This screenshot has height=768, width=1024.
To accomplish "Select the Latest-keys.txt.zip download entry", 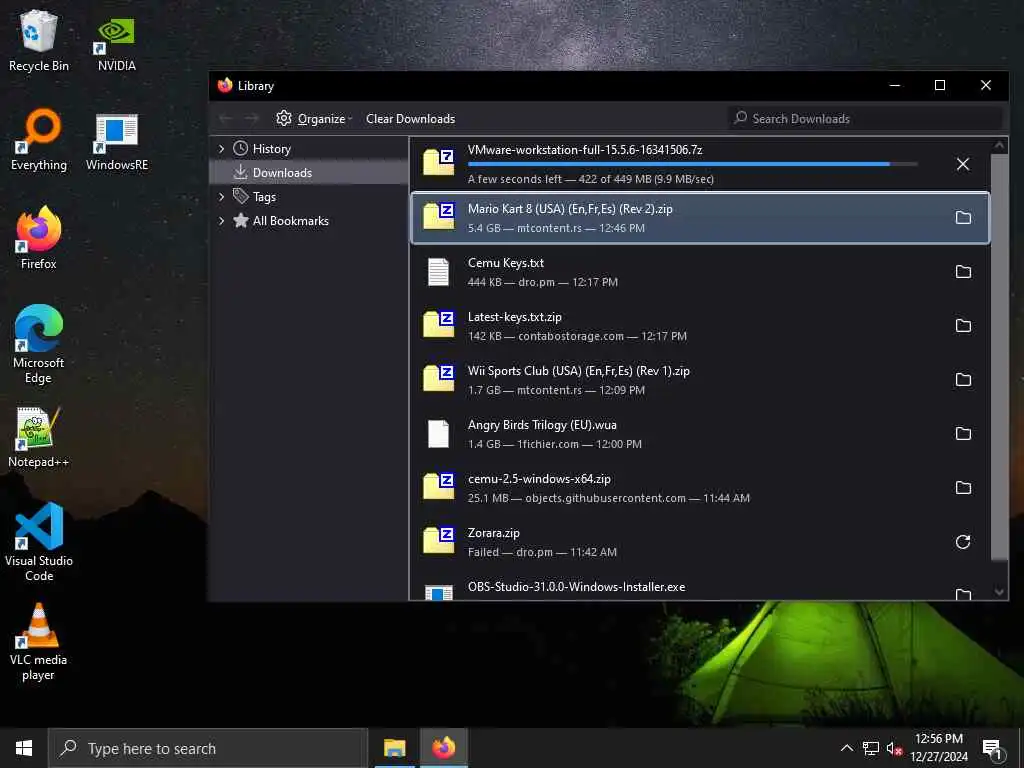I will [x=700, y=326].
